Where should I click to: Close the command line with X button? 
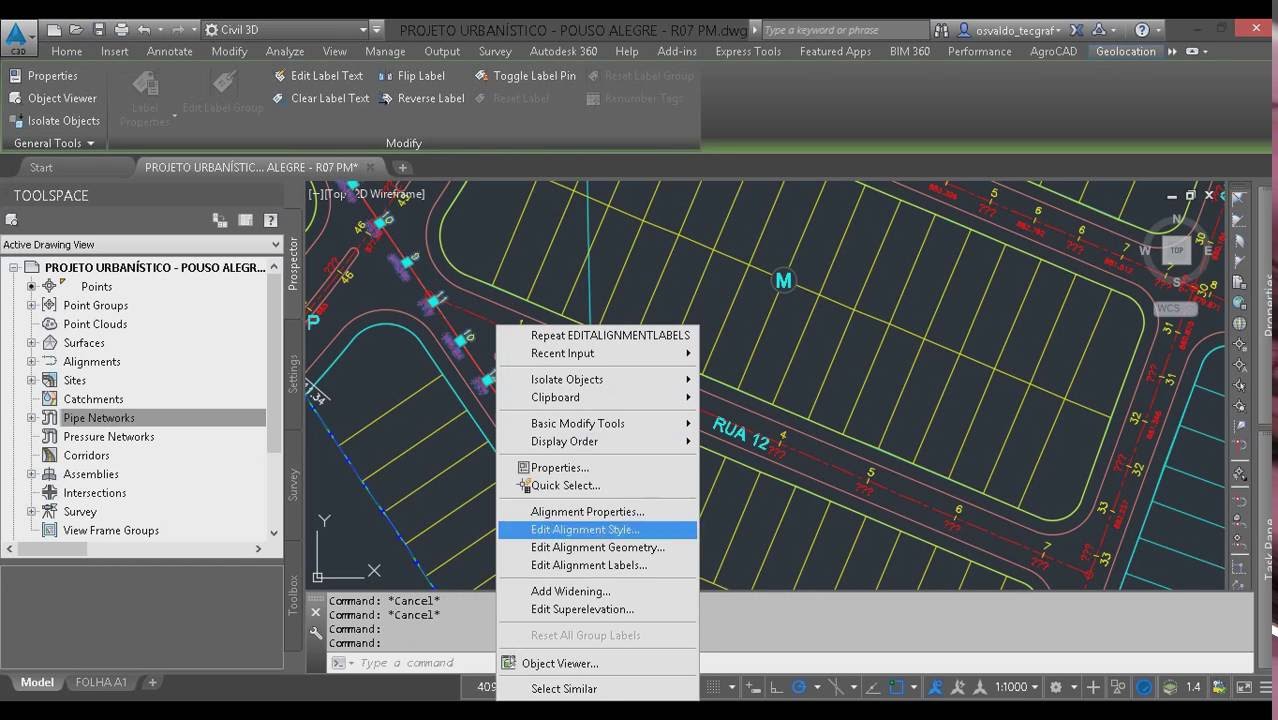(316, 612)
